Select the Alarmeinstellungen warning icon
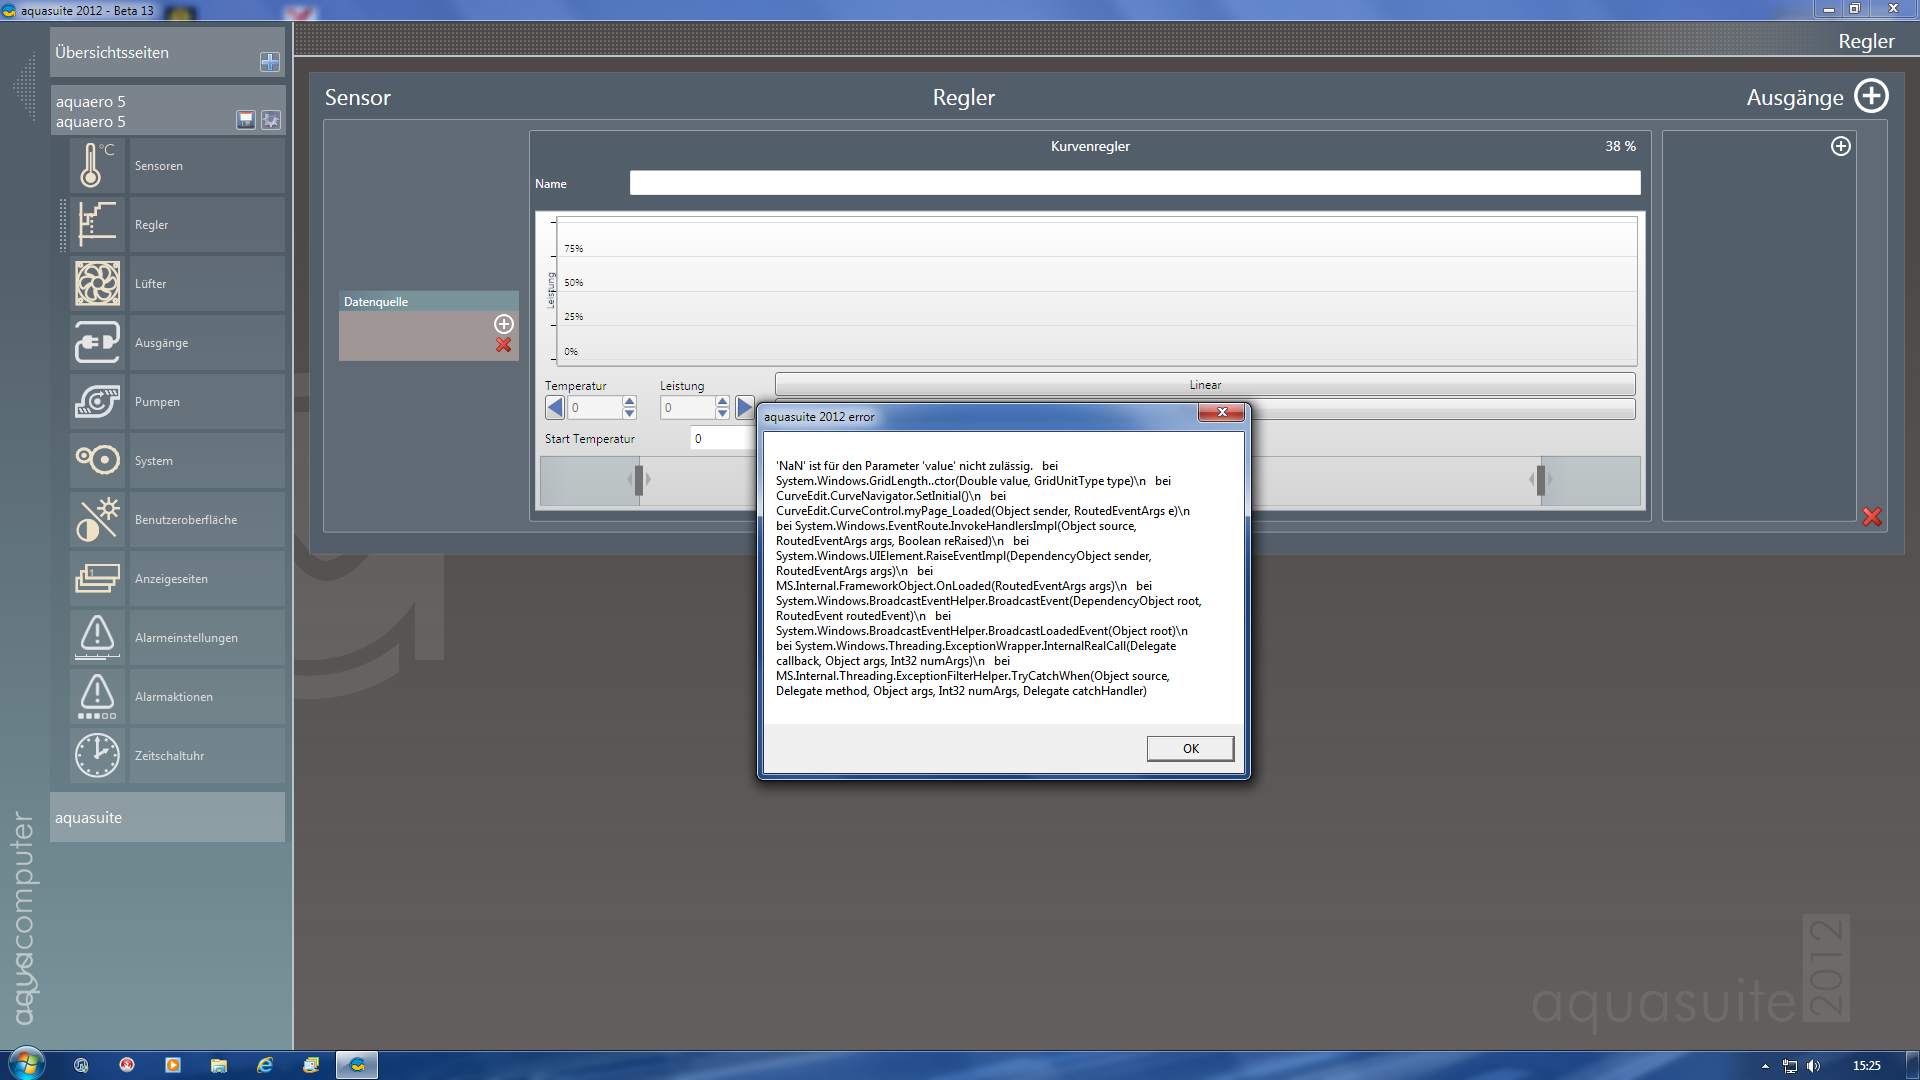The width and height of the screenshot is (1920, 1080). (97, 637)
